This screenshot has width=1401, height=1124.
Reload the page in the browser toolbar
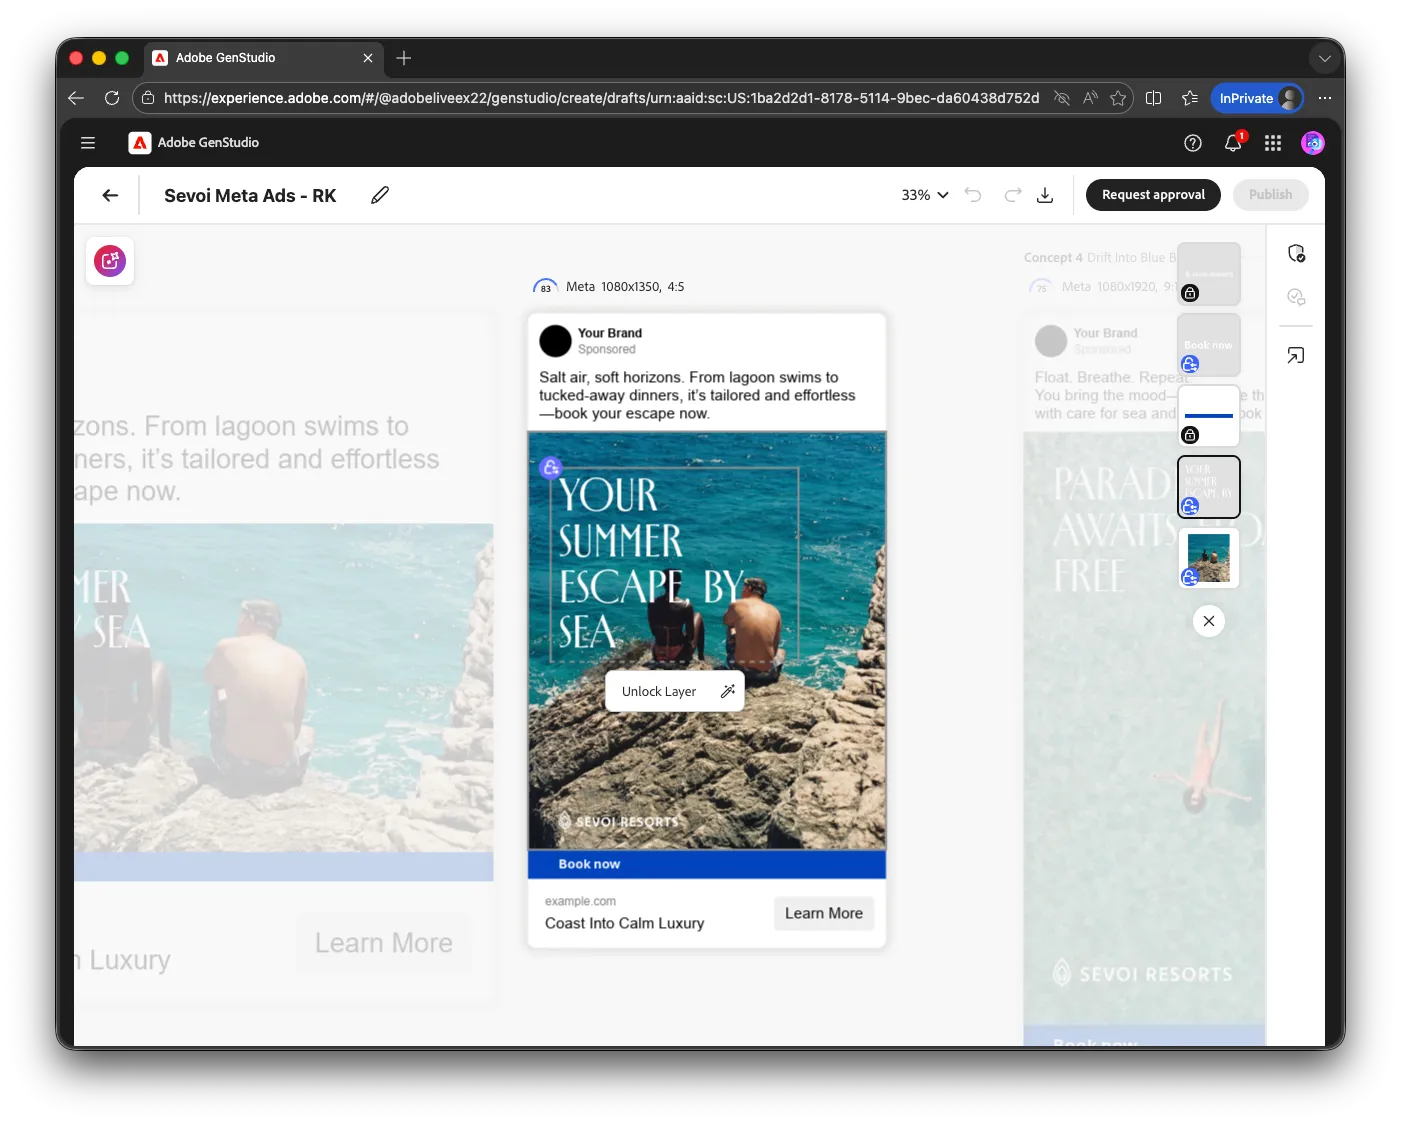tap(112, 98)
